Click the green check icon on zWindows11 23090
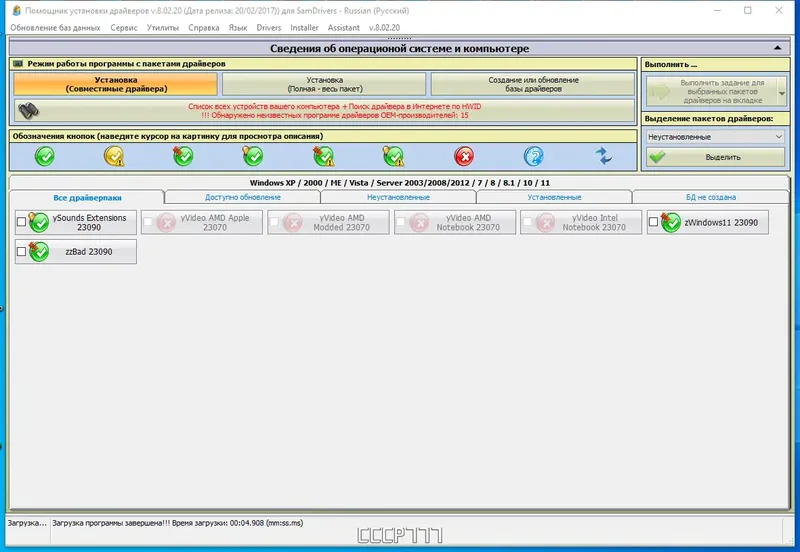The width and height of the screenshot is (800, 552). click(x=670, y=222)
